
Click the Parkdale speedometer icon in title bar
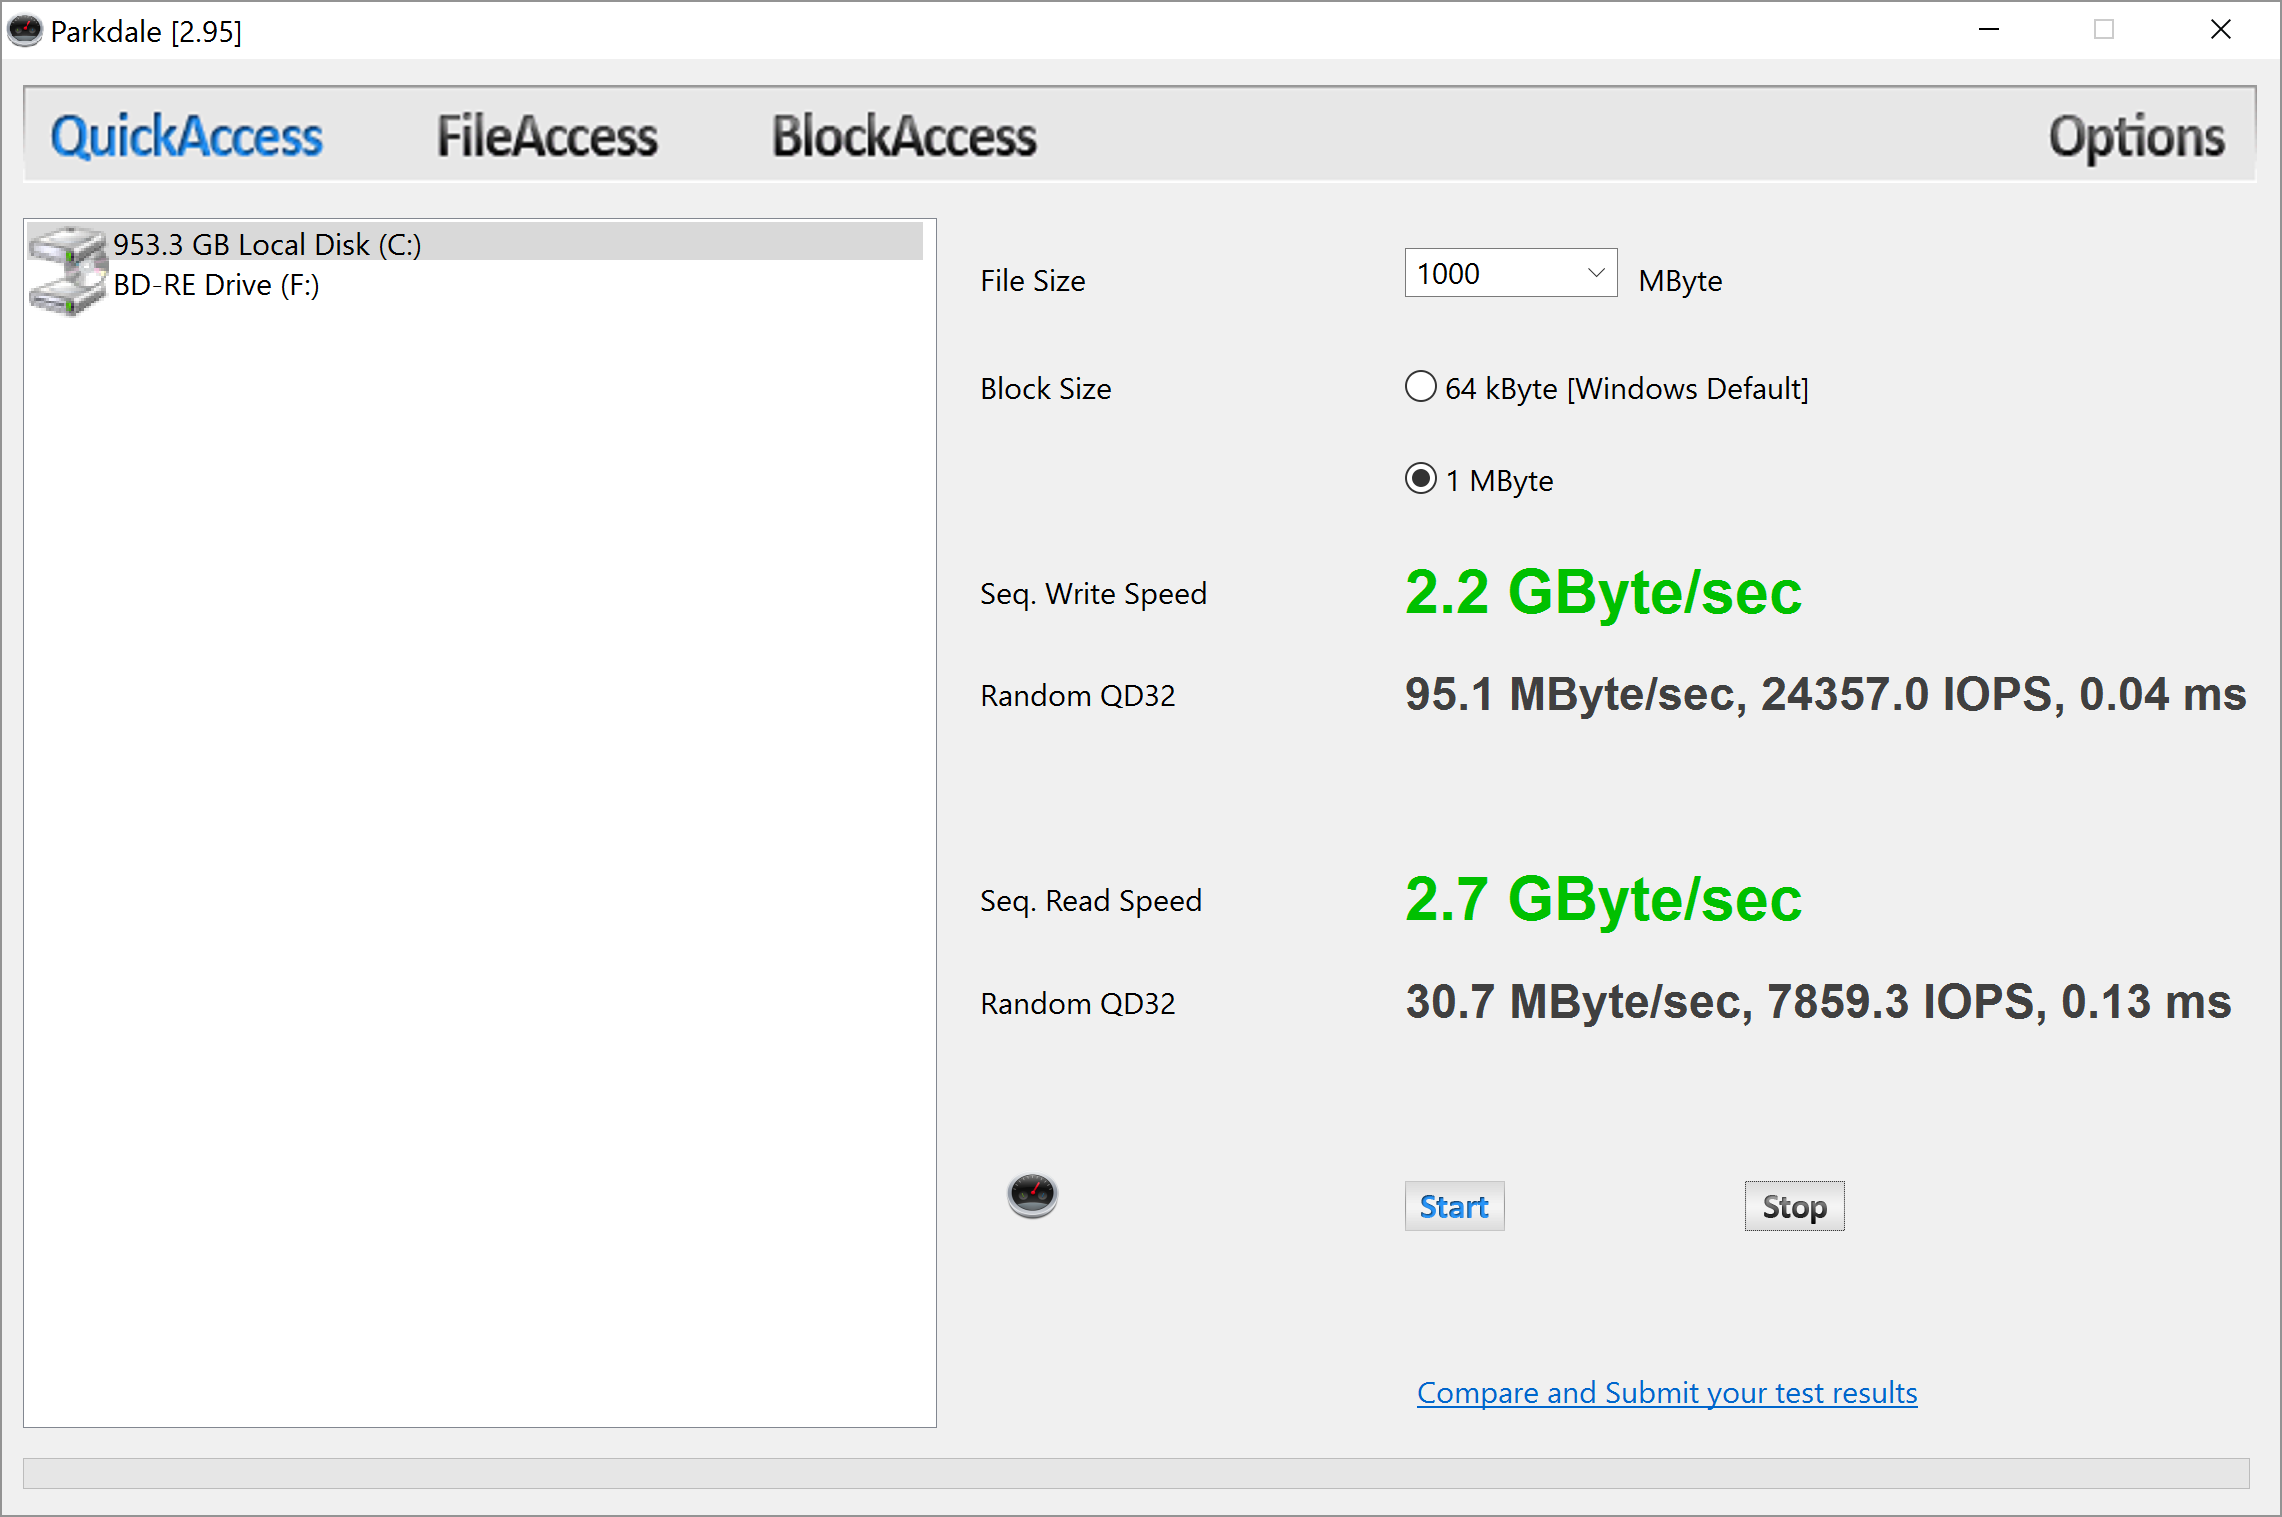24,31
